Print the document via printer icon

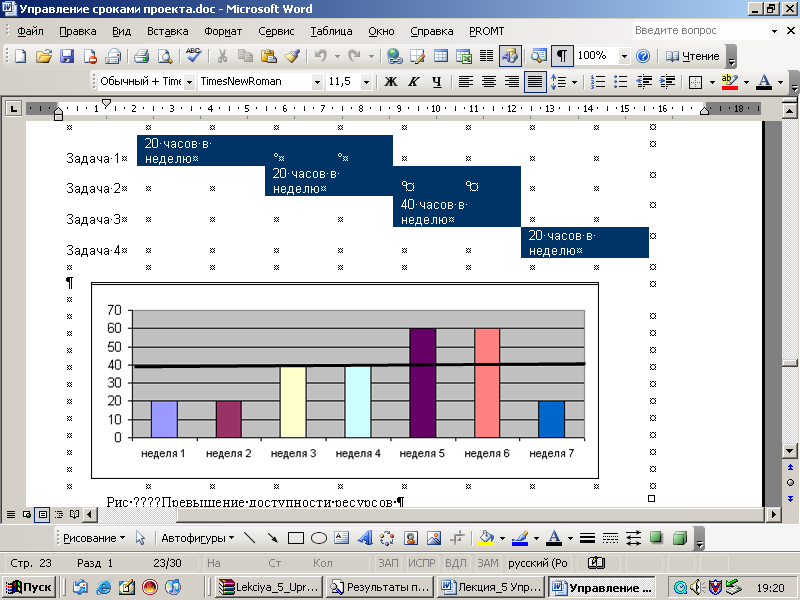click(x=141, y=56)
